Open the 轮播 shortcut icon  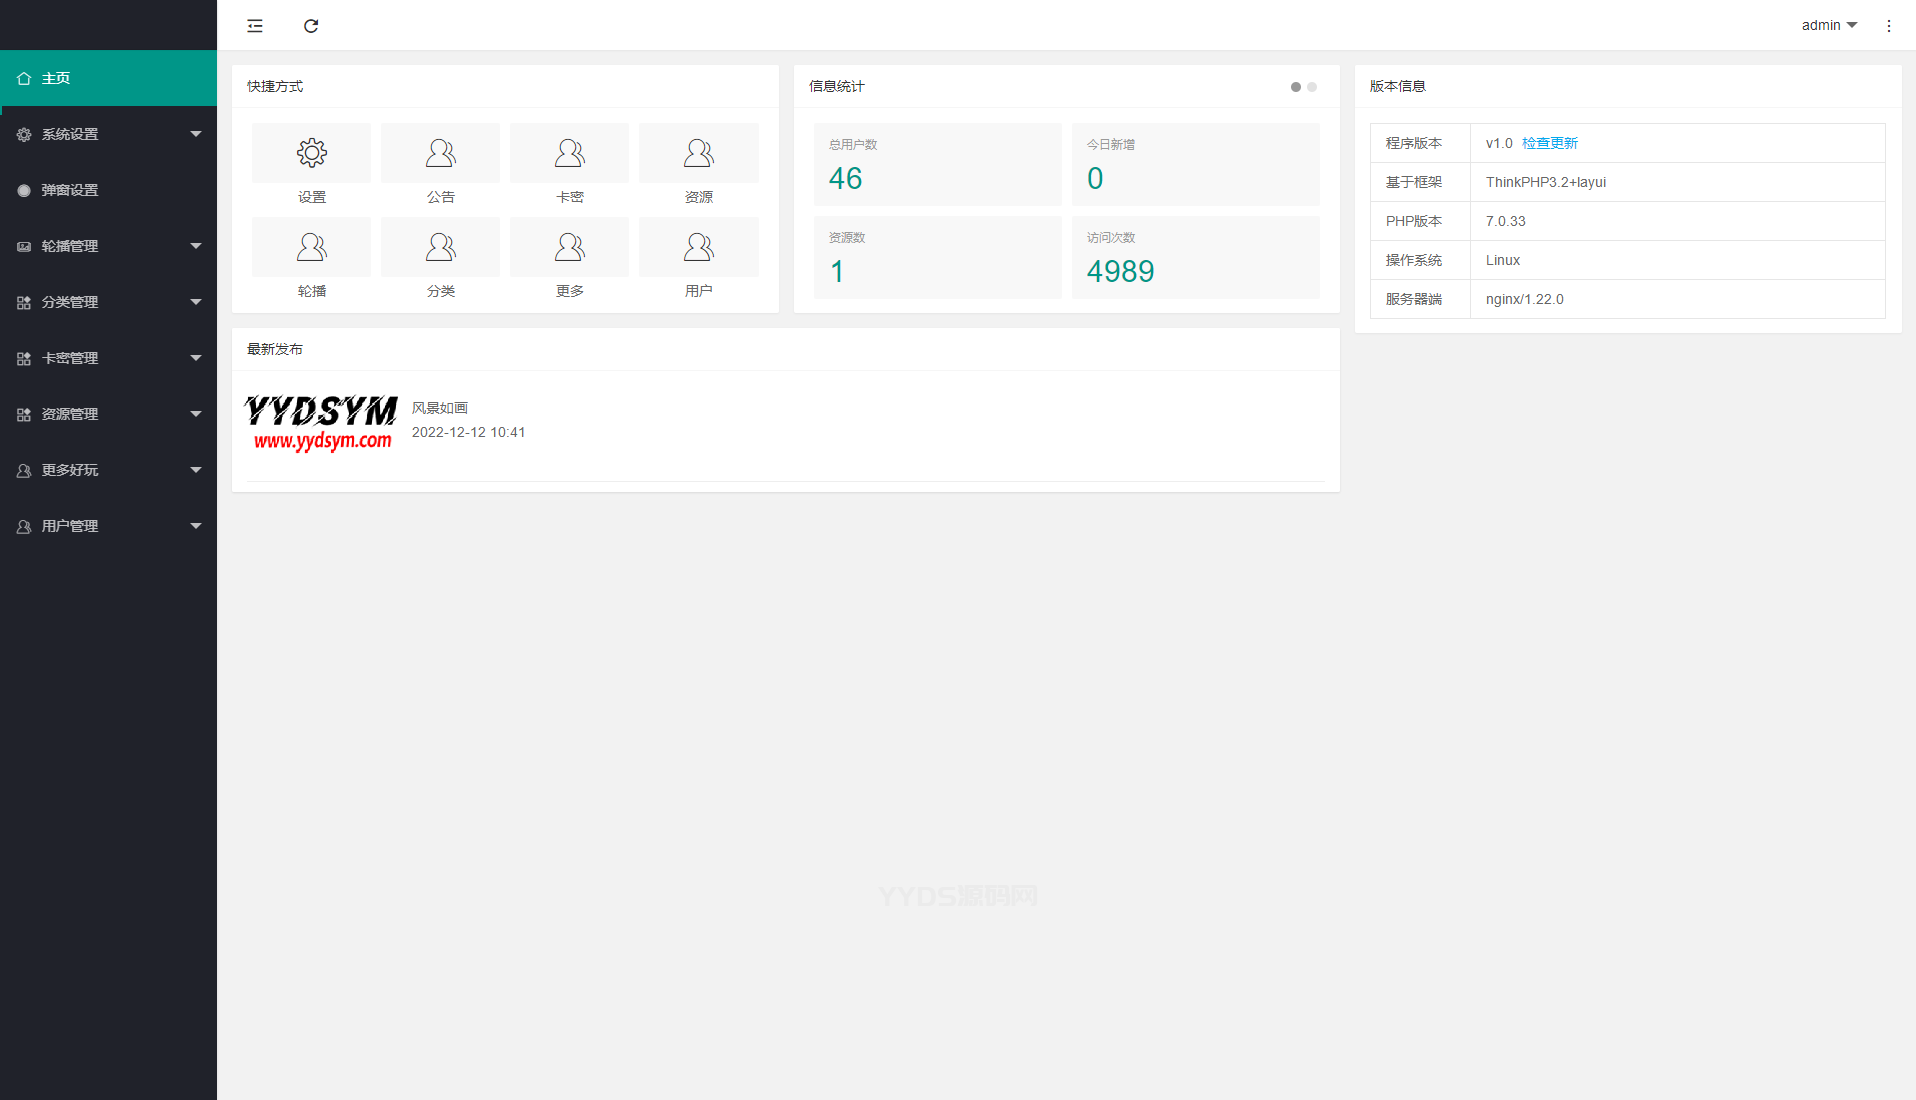311,248
